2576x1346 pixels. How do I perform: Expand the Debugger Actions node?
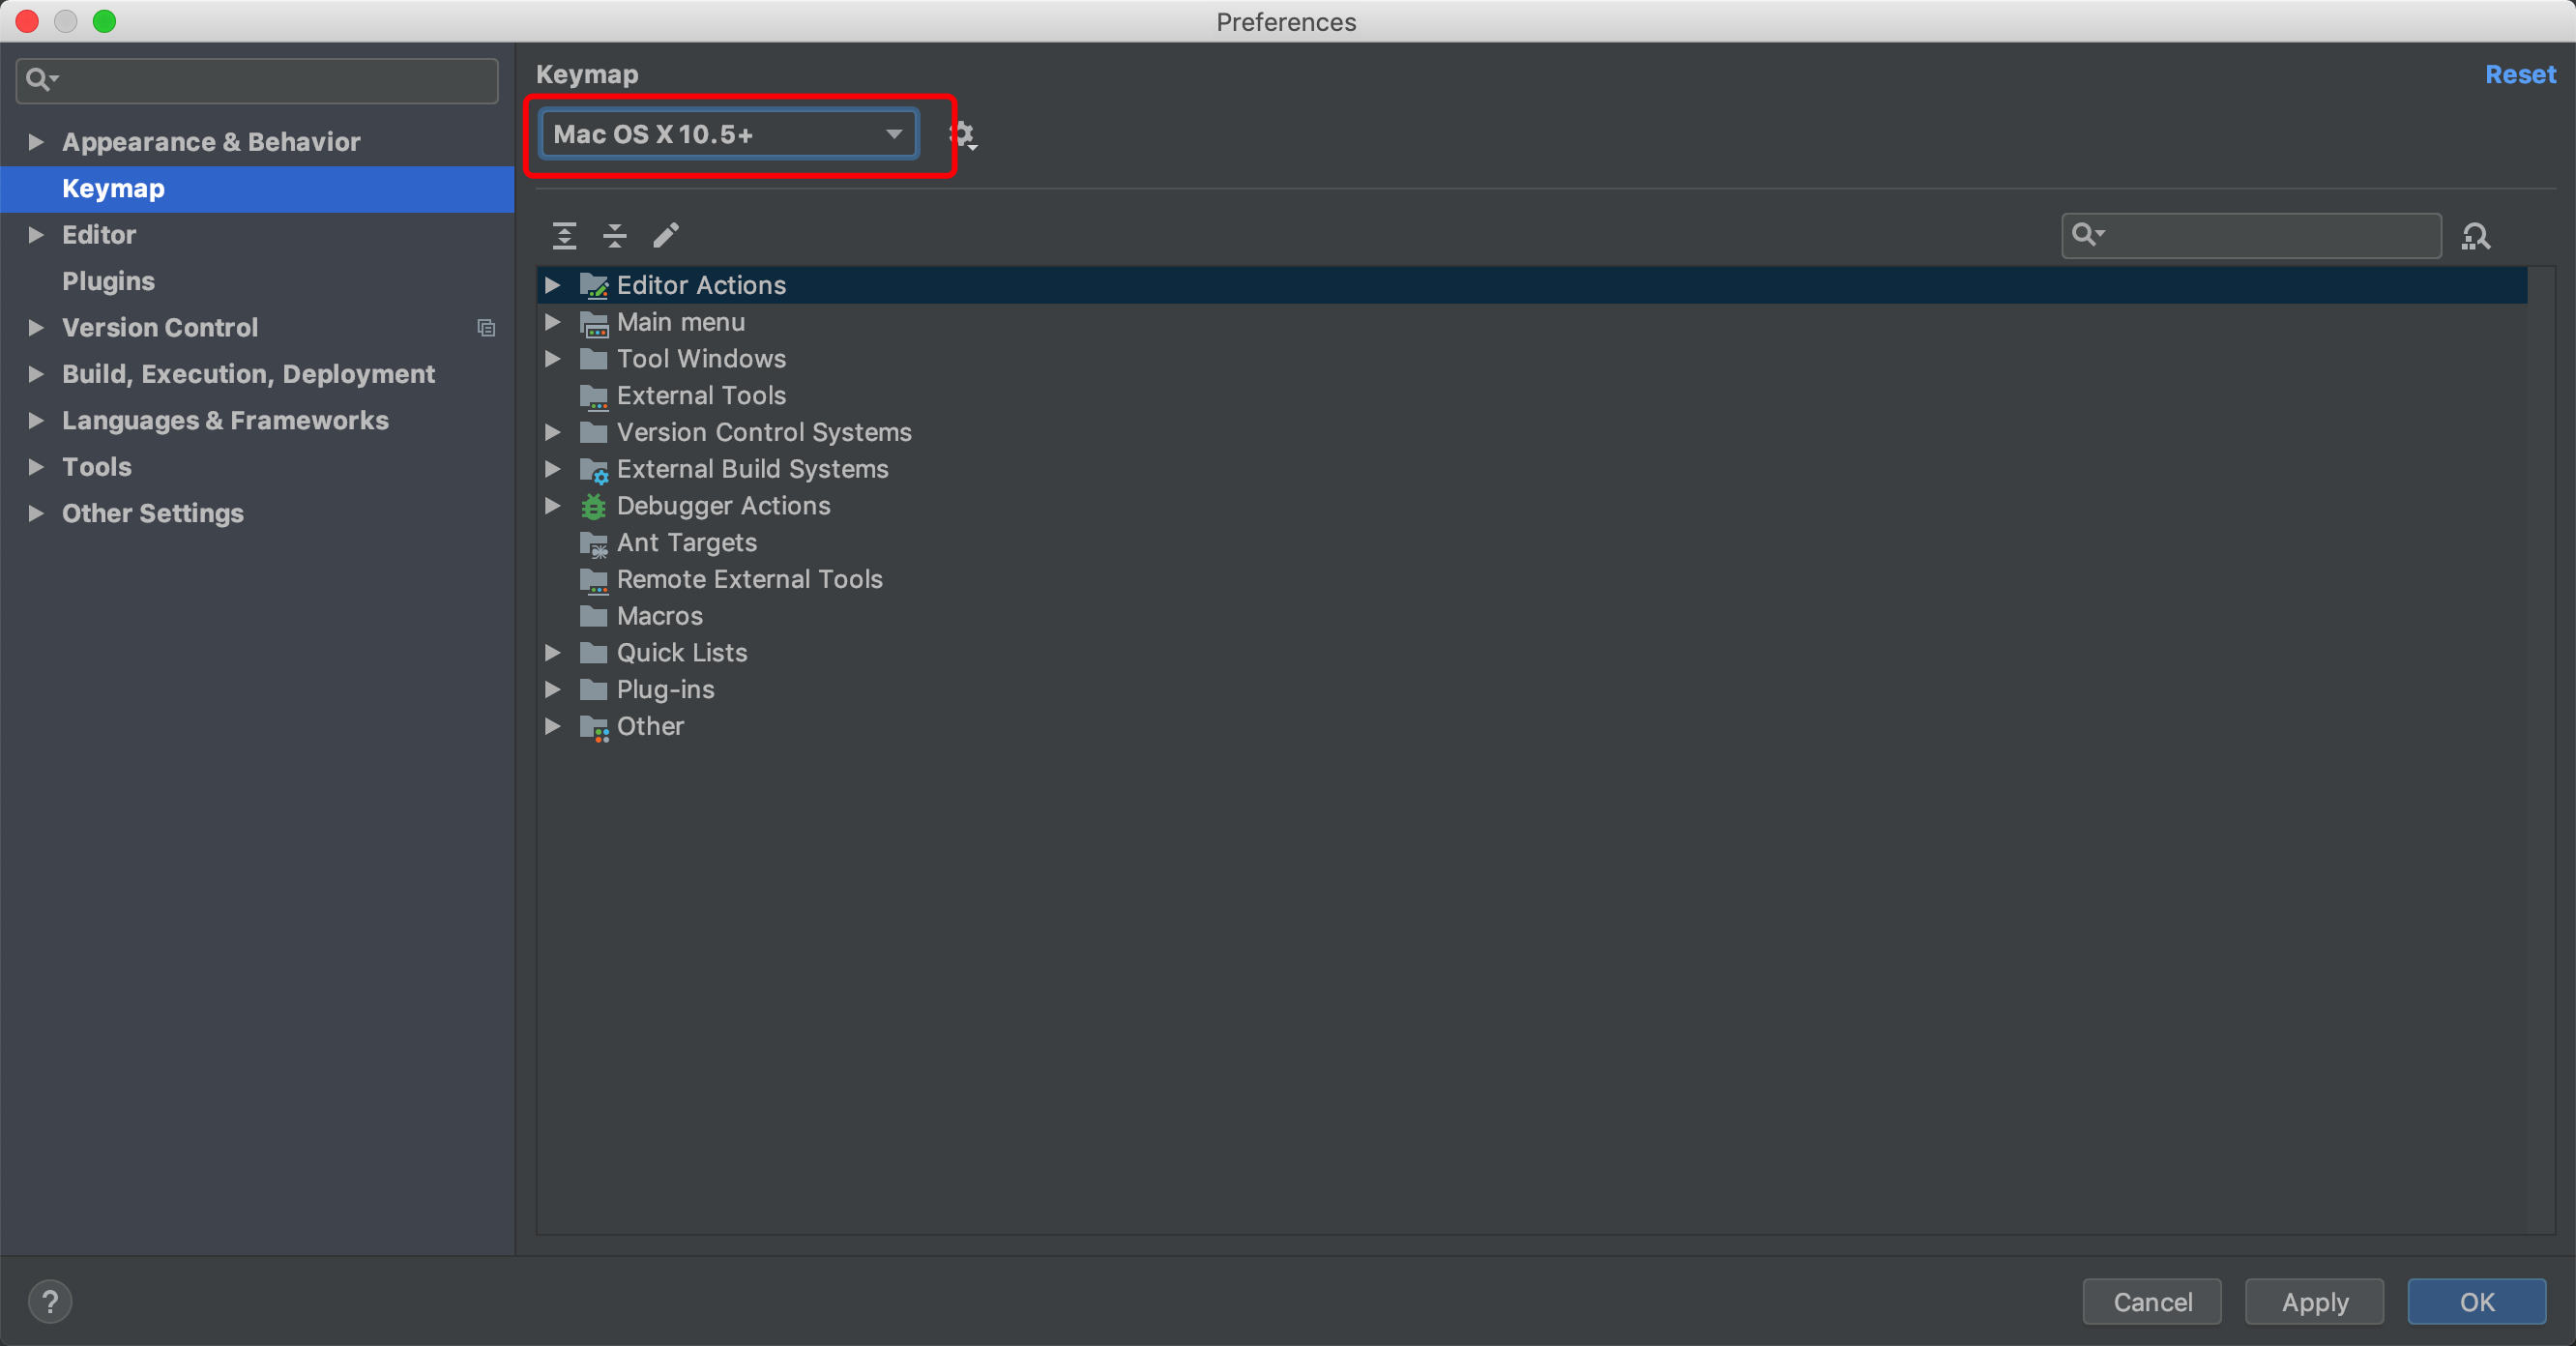(553, 506)
